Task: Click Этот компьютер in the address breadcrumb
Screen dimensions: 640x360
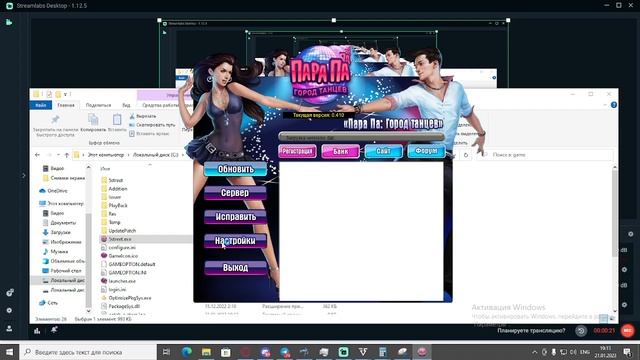Action: [106, 155]
